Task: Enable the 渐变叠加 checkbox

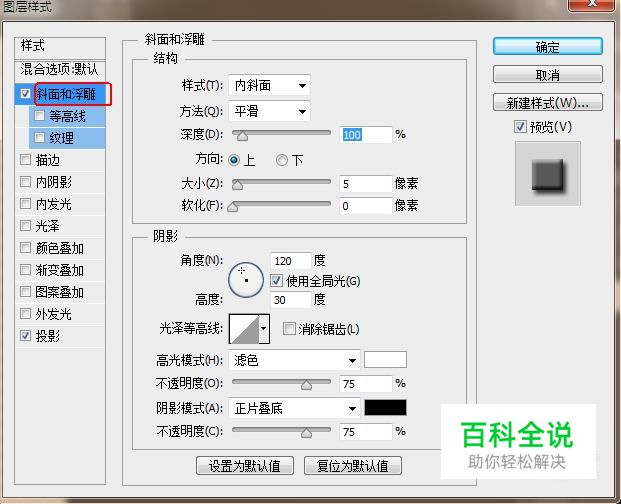Action: [25, 270]
